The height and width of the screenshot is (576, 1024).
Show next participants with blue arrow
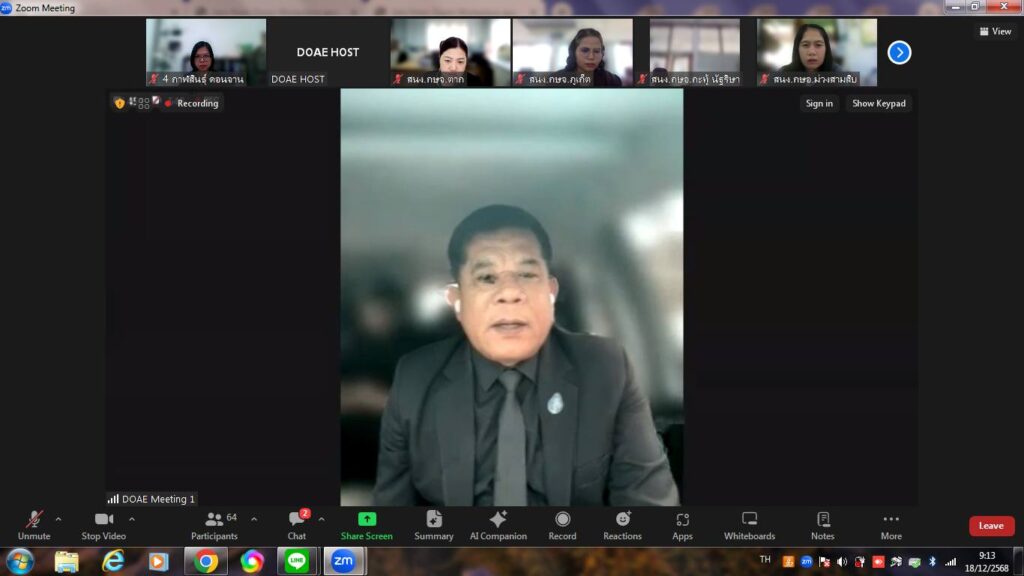click(x=899, y=52)
